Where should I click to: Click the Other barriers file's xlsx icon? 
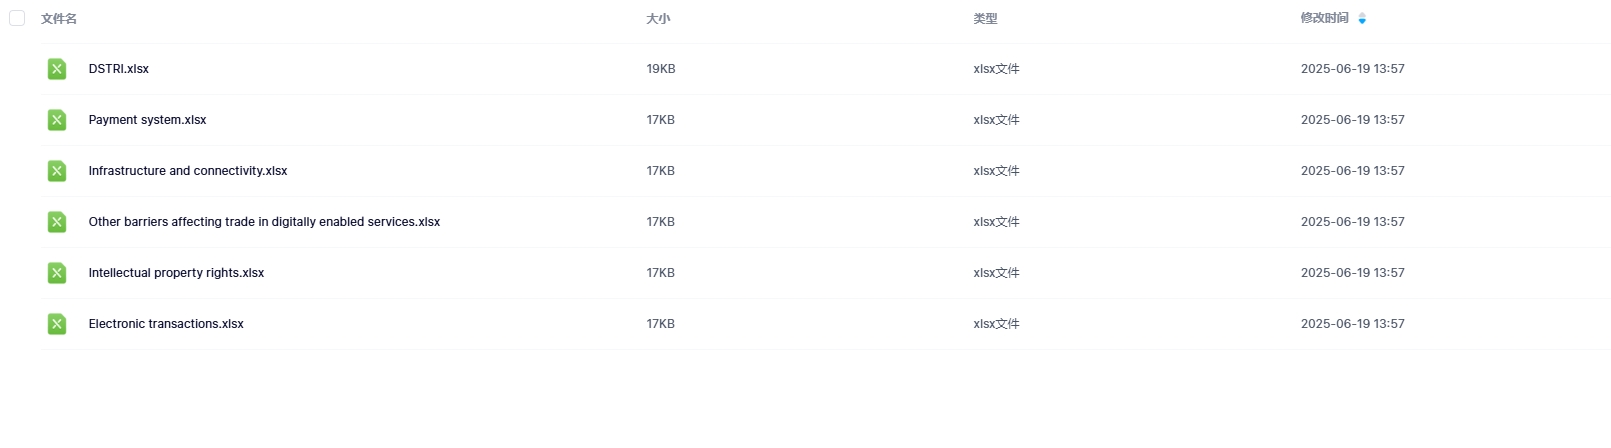coord(57,222)
